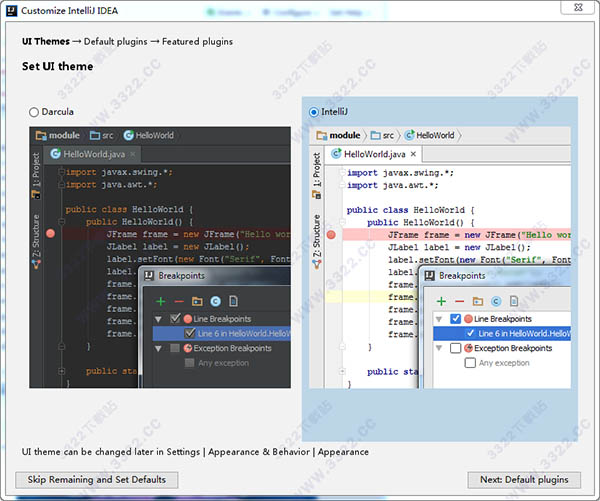Viewport: 600px width, 501px height.
Task: Toggle Line Breakpoints checkbox in light preview
Action: click(x=456, y=318)
